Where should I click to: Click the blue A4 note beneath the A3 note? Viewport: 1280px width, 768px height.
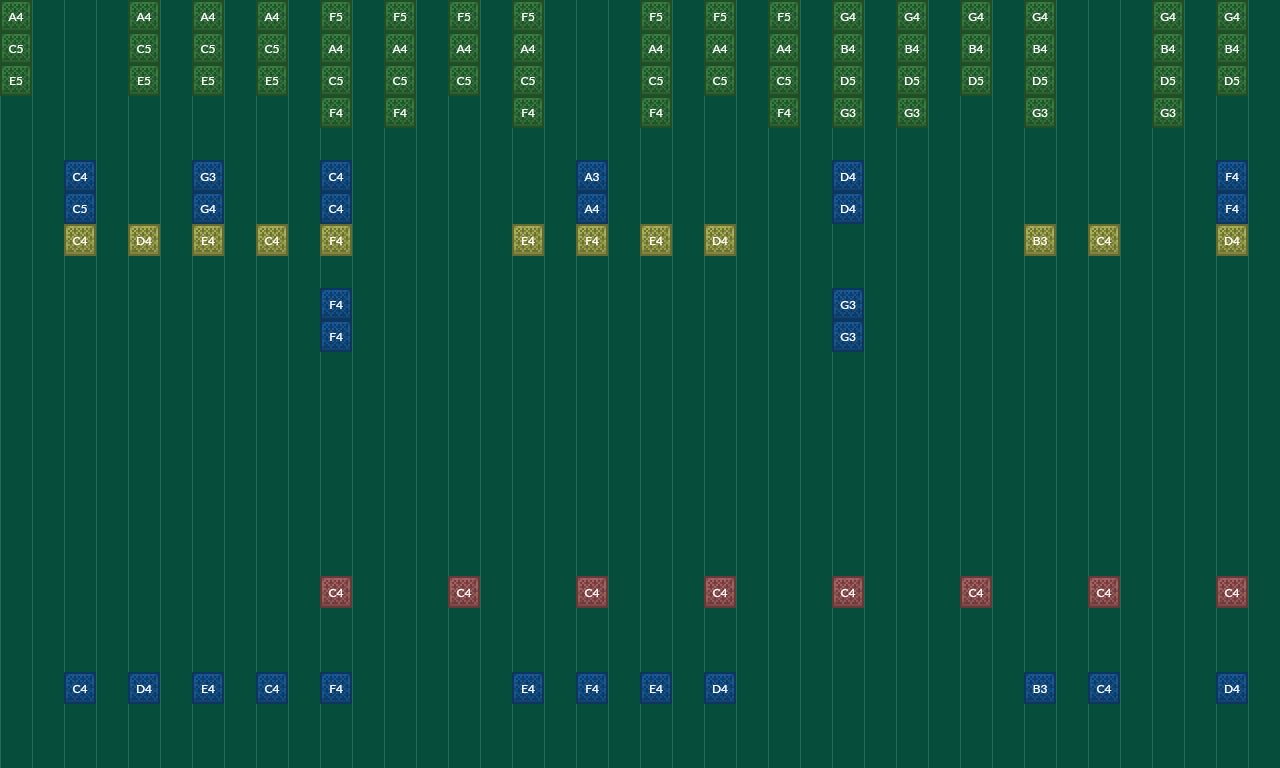tap(592, 208)
